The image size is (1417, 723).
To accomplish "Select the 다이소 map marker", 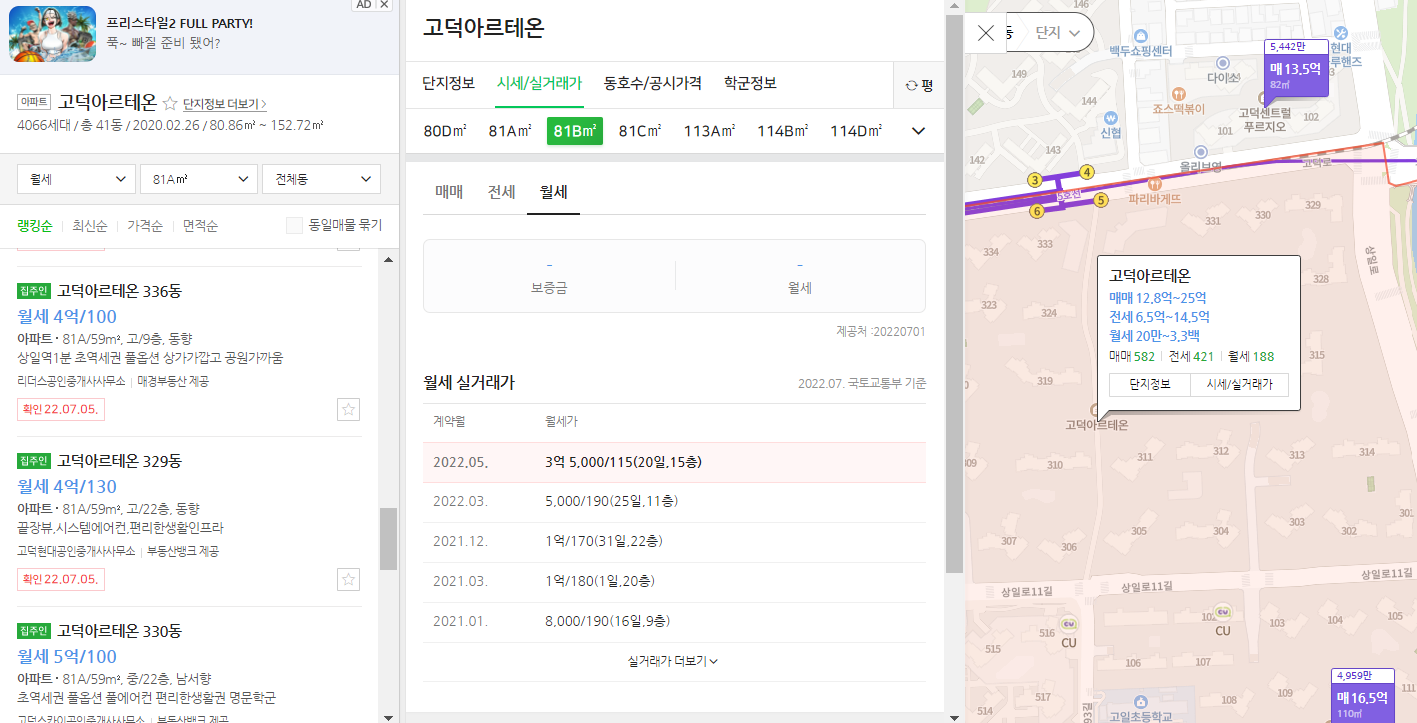I will tap(1222, 61).
